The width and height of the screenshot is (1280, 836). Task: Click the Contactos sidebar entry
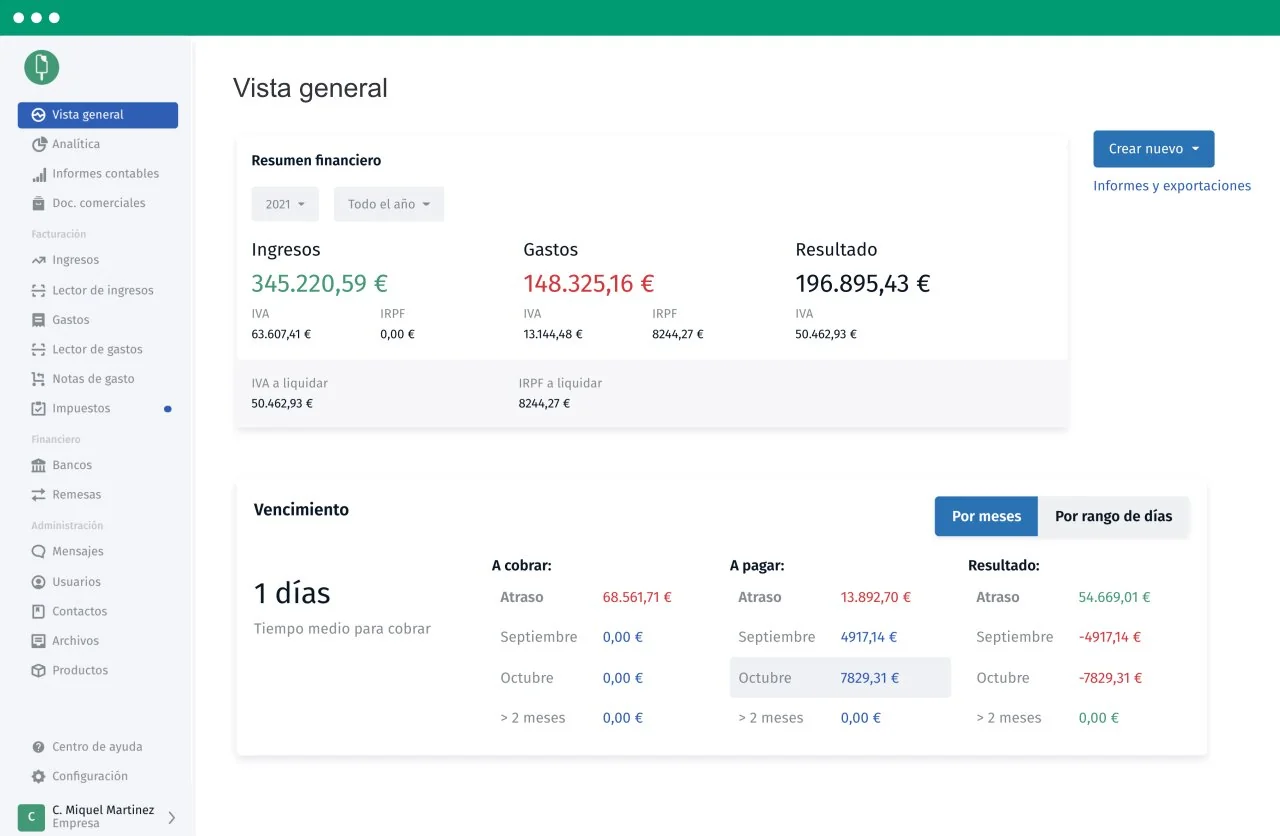[x=79, y=612]
